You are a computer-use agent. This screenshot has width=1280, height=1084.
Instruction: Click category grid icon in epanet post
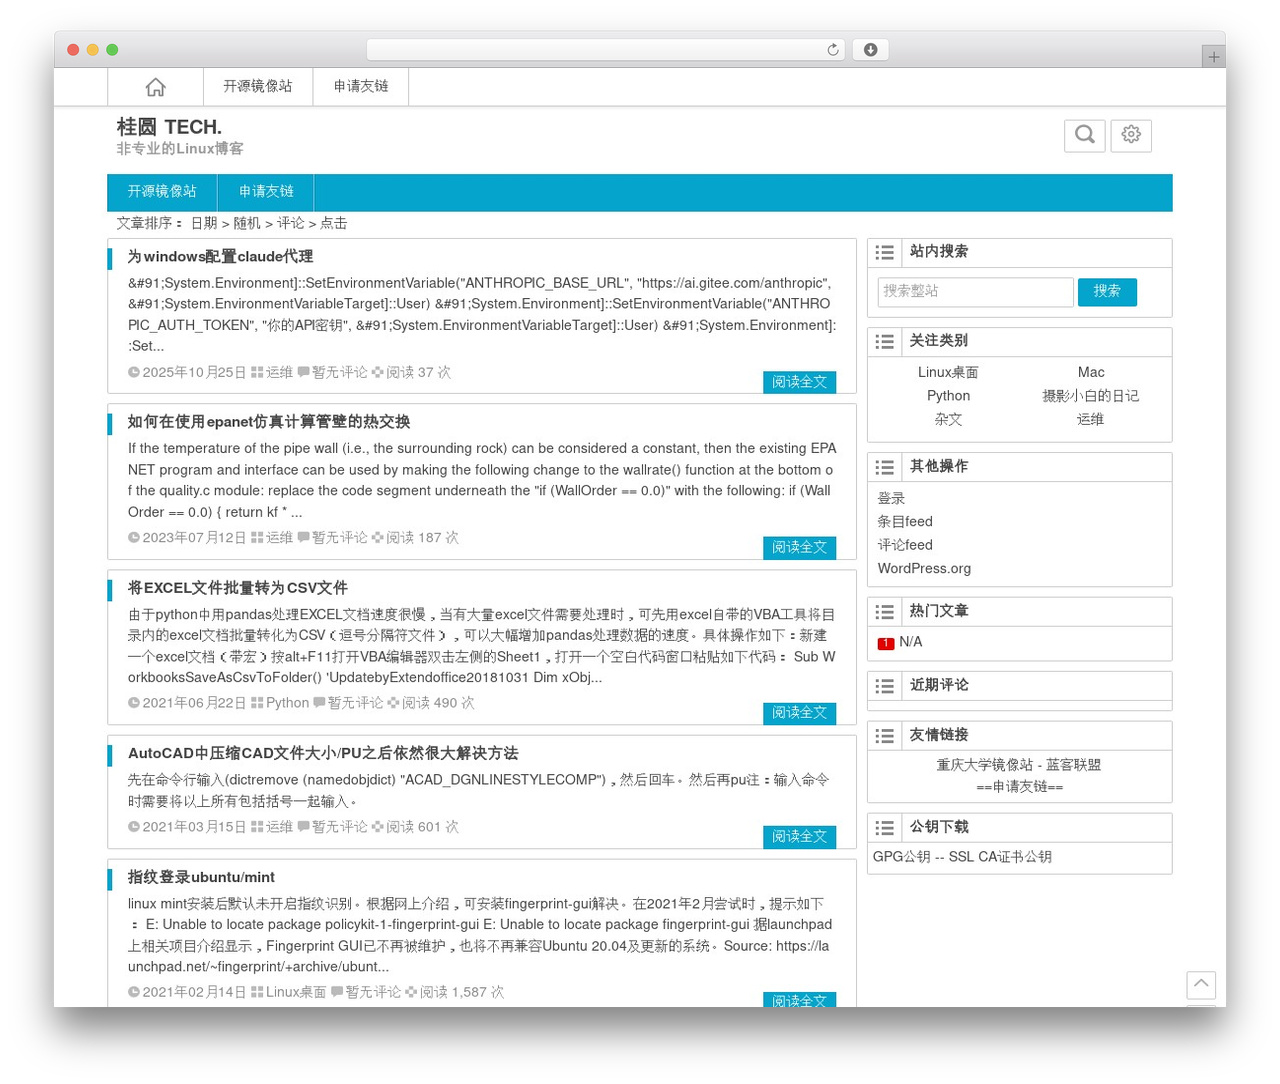coord(257,537)
